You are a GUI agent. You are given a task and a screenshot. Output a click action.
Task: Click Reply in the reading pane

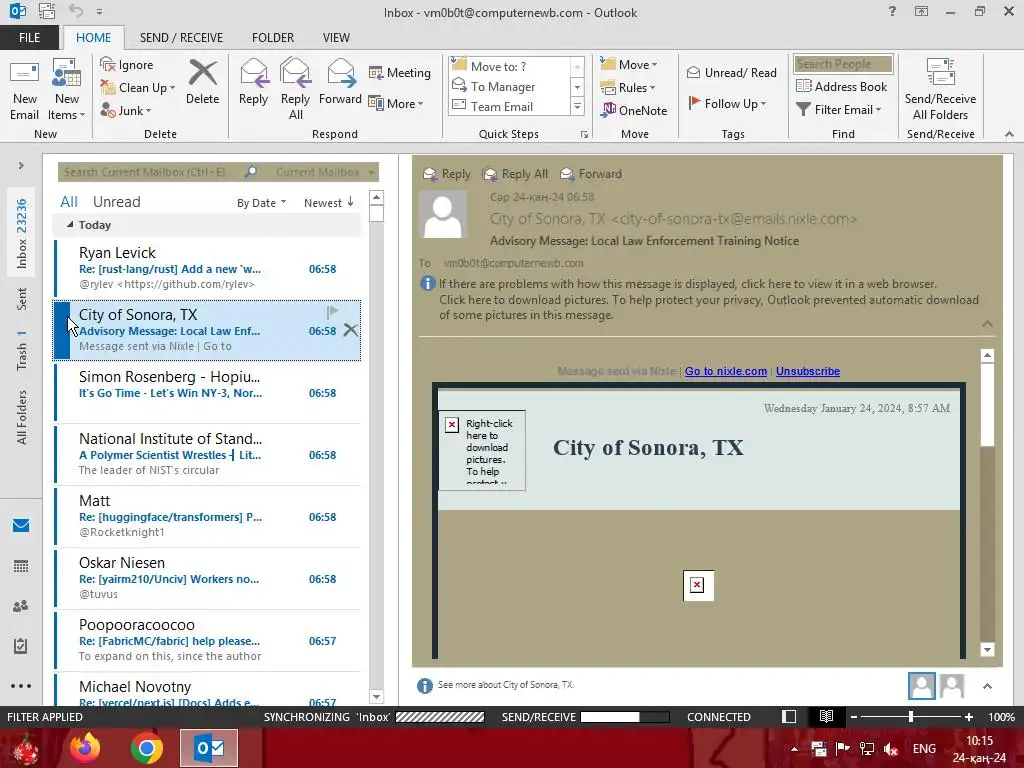click(x=447, y=174)
